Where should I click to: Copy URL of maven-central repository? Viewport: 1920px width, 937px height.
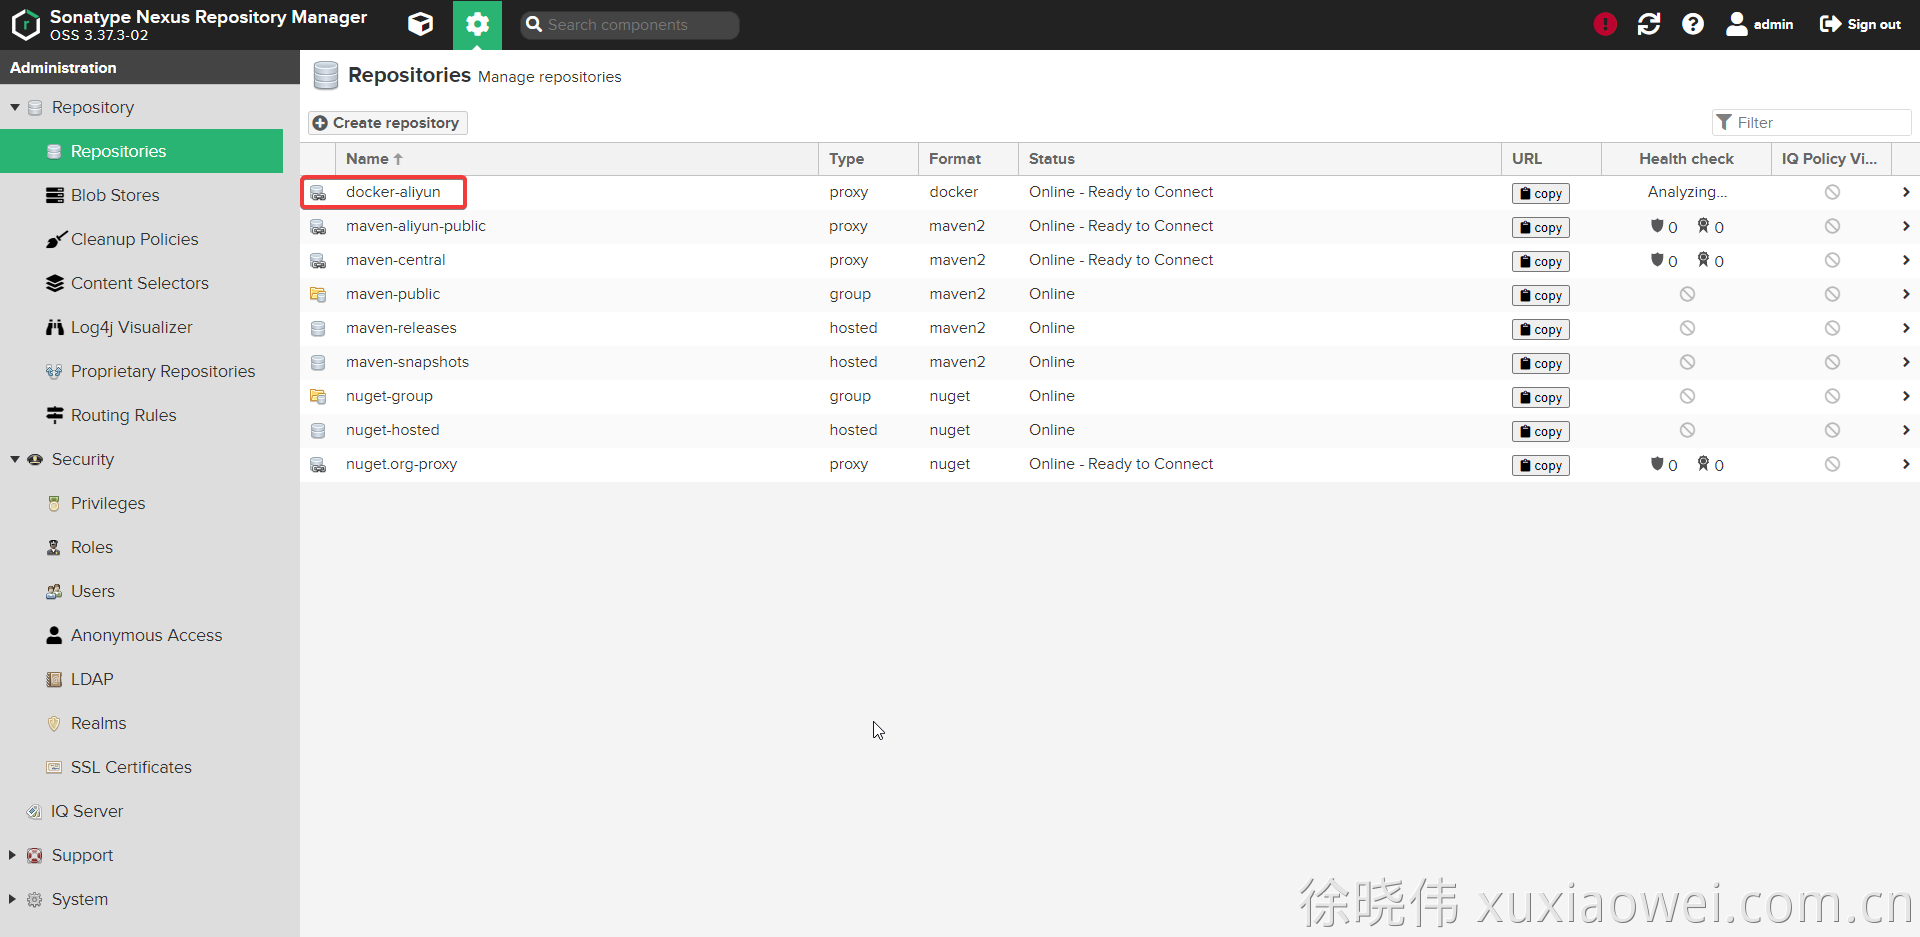click(x=1540, y=261)
